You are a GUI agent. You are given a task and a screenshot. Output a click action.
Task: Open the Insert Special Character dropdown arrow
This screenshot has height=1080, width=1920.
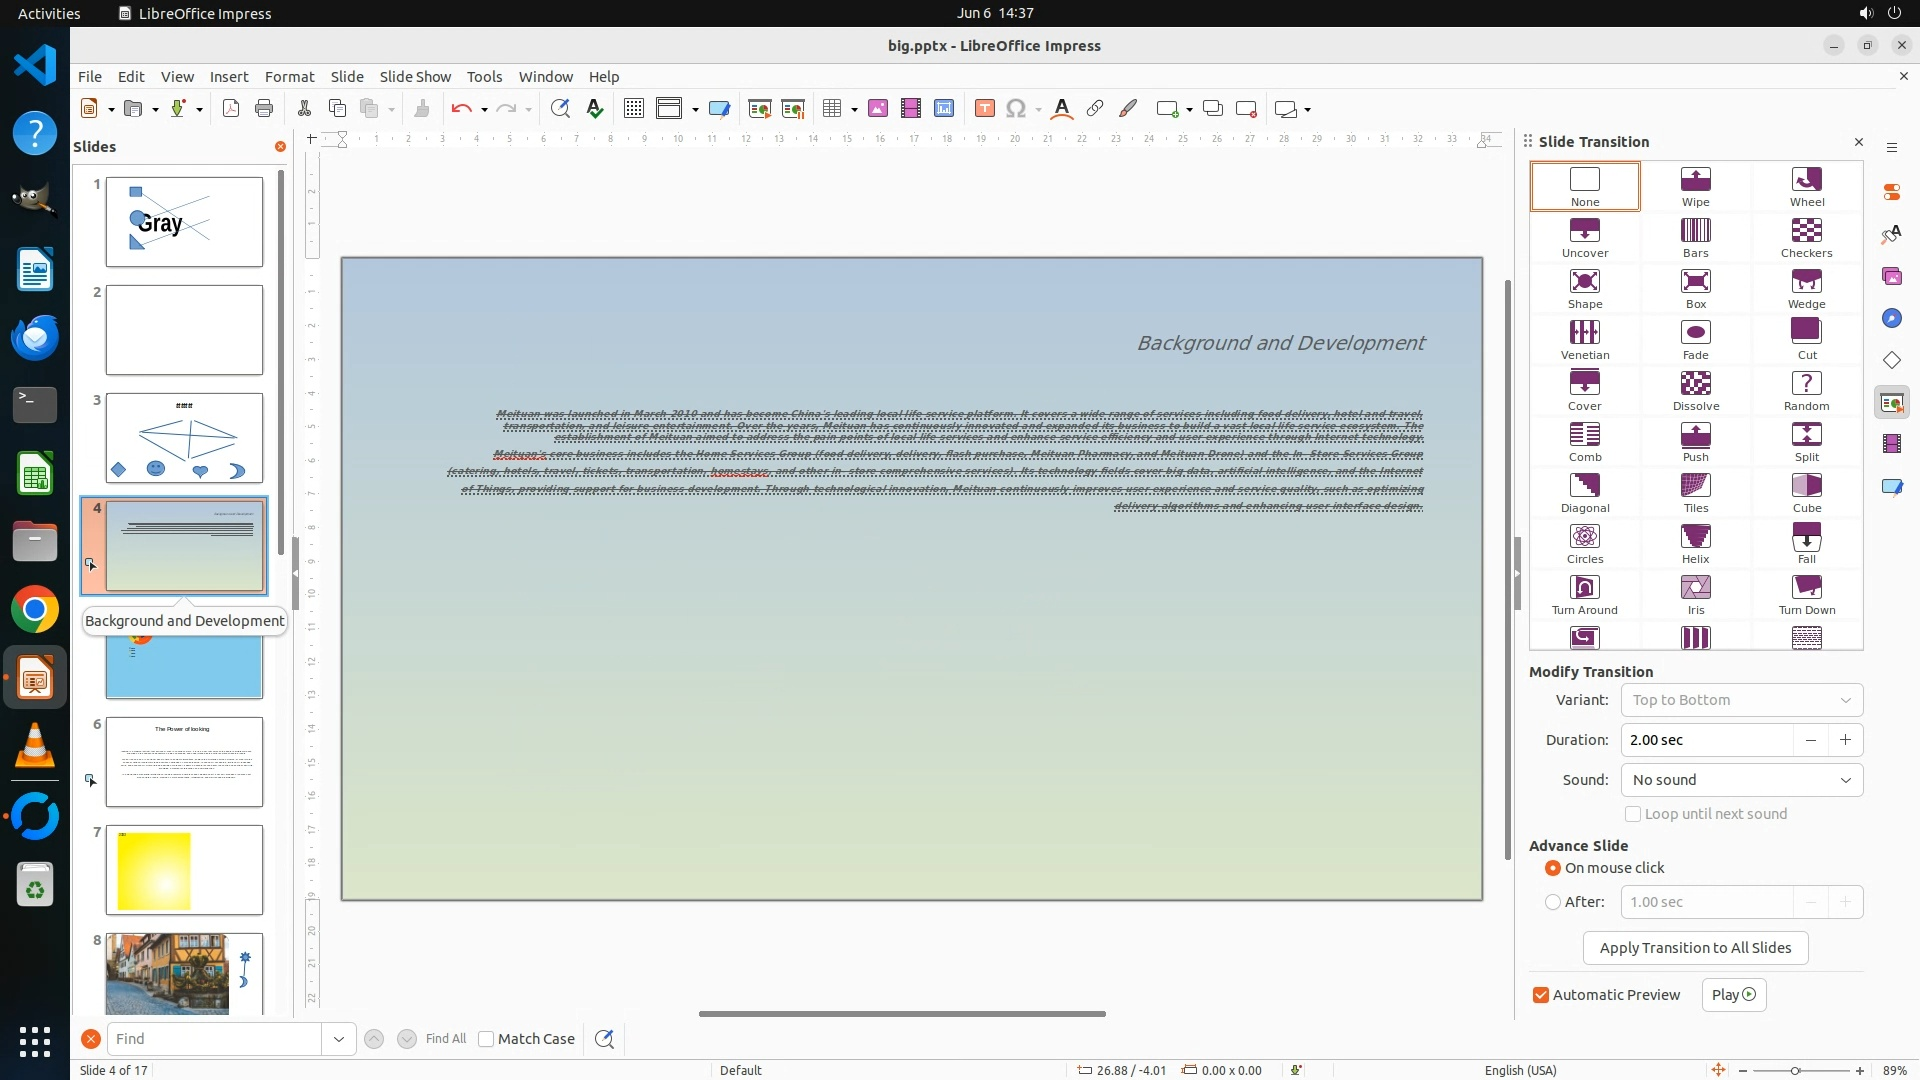point(1039,109)
